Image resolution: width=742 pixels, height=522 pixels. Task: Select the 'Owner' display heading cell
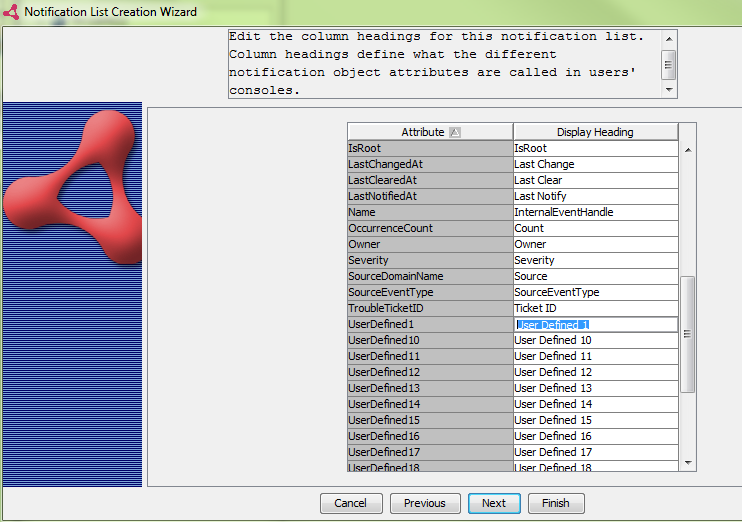(596, 245)
